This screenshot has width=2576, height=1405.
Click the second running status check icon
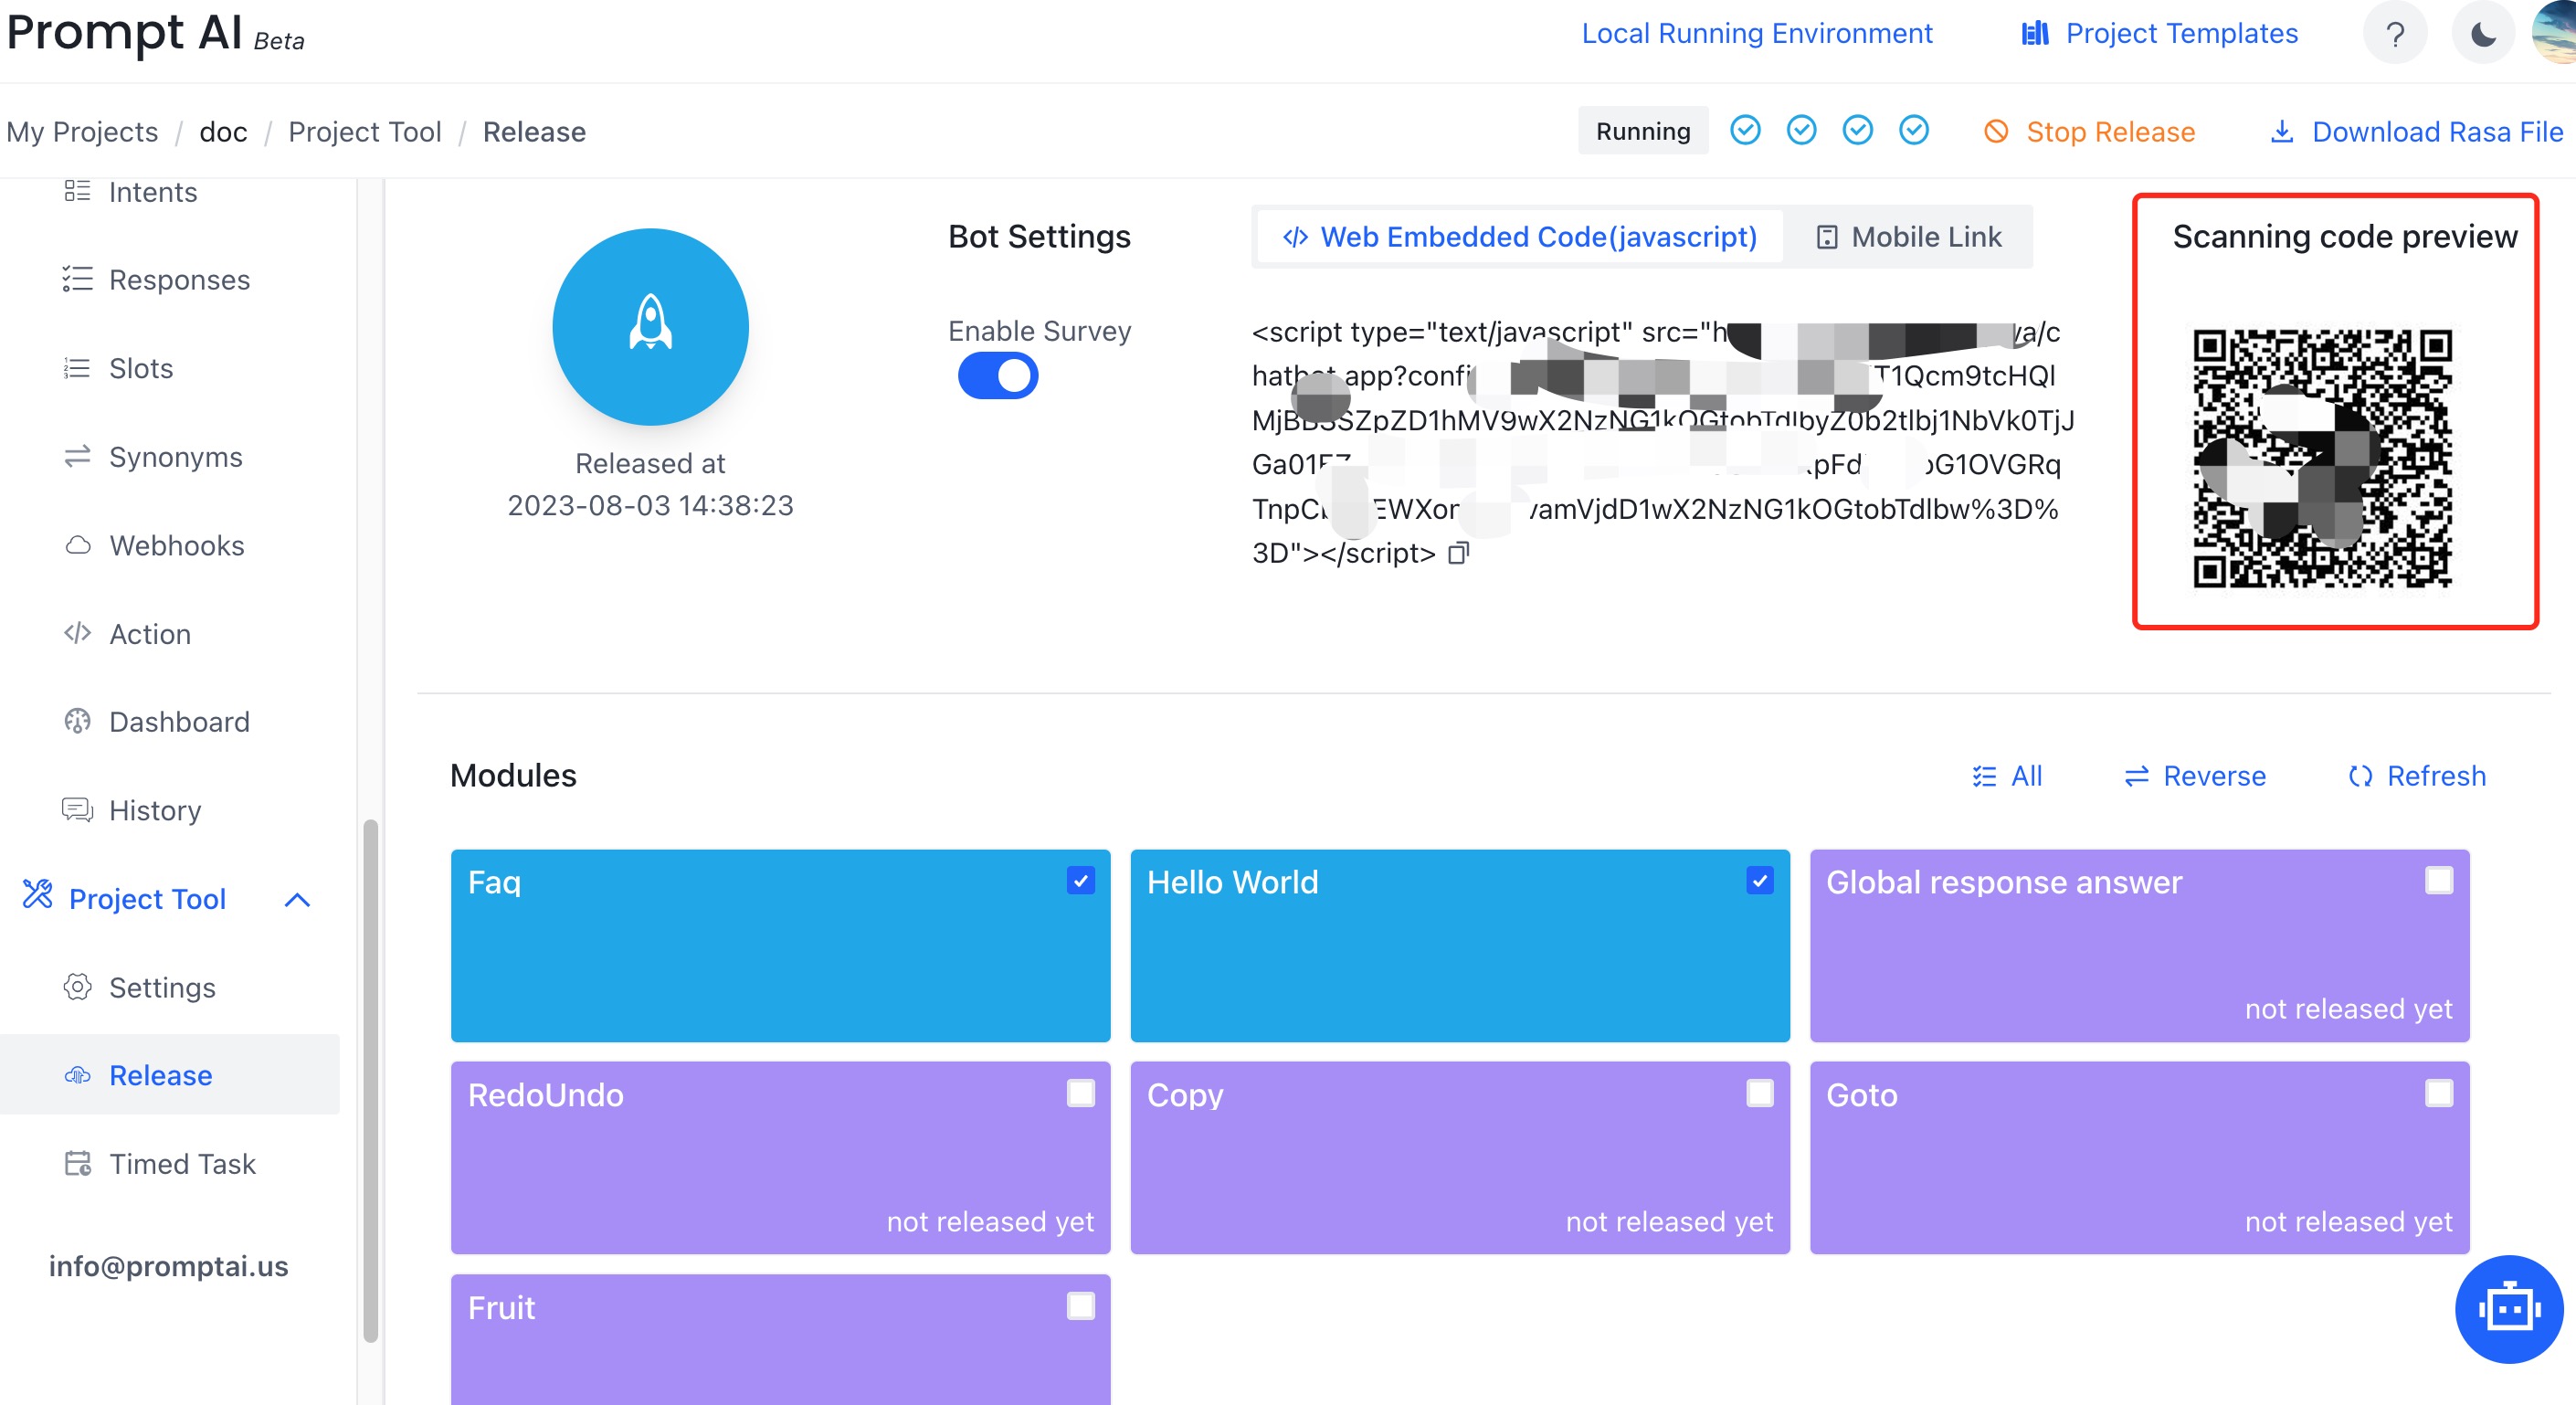[1801, 130]
